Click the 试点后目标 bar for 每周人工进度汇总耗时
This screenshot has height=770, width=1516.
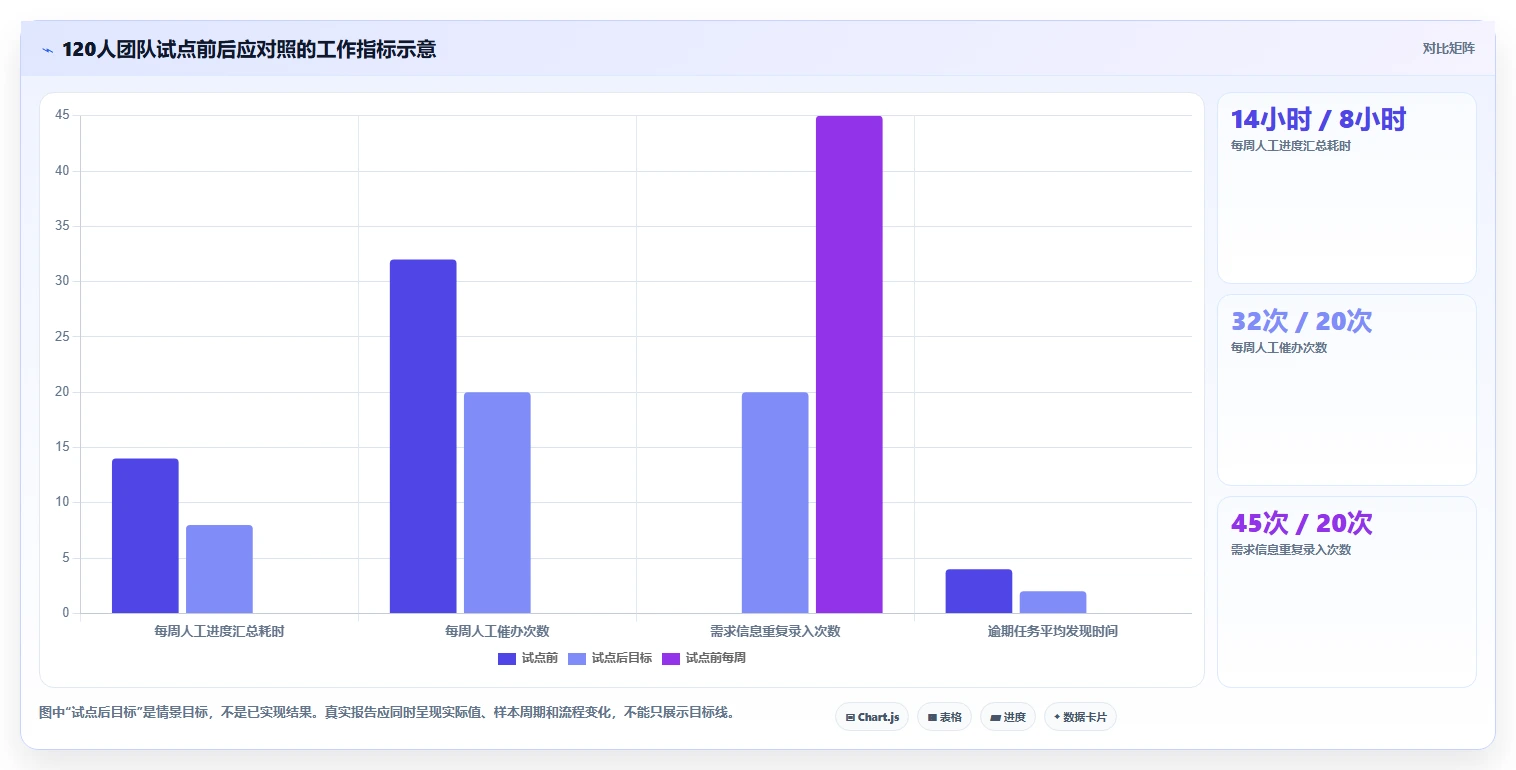(x=219, y=569)
